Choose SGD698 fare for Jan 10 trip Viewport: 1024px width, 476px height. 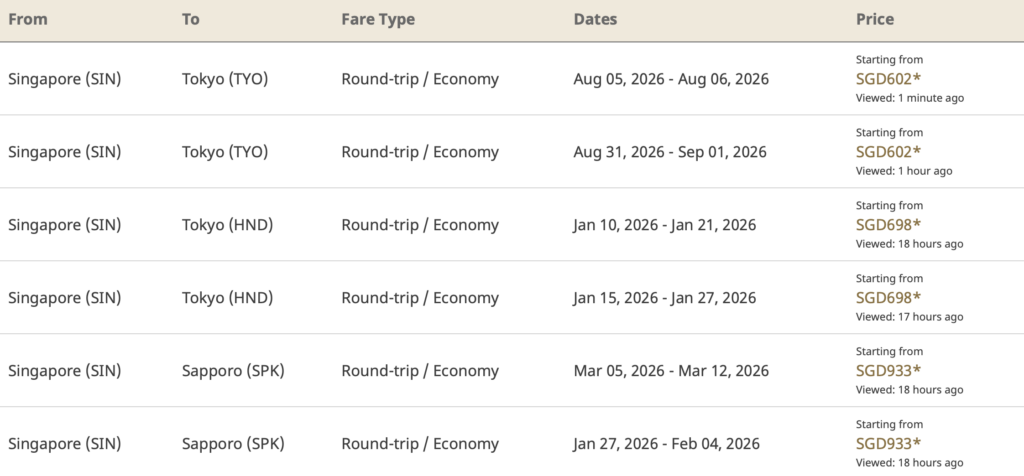[x=888, y=224]
